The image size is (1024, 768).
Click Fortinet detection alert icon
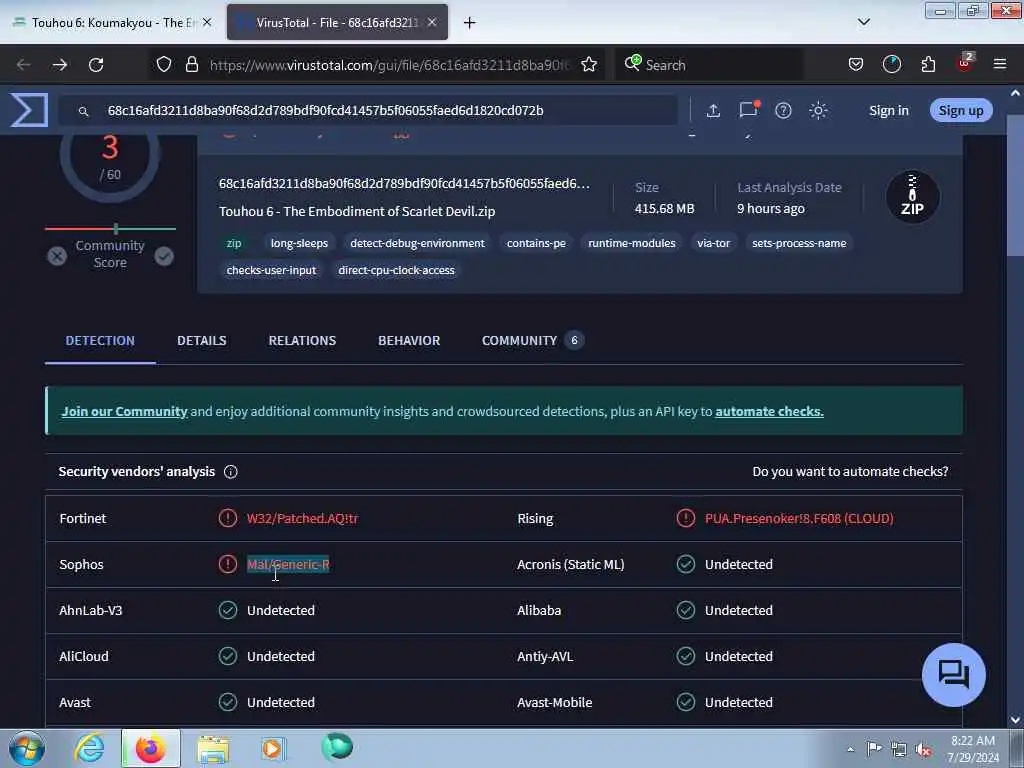click(x=227, y=518)
